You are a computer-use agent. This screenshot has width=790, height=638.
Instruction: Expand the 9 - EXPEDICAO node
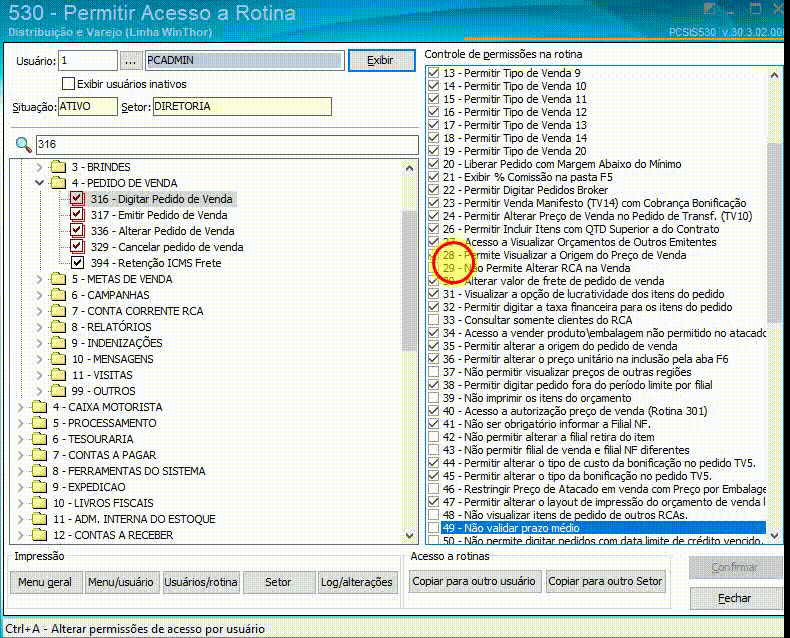21,487
